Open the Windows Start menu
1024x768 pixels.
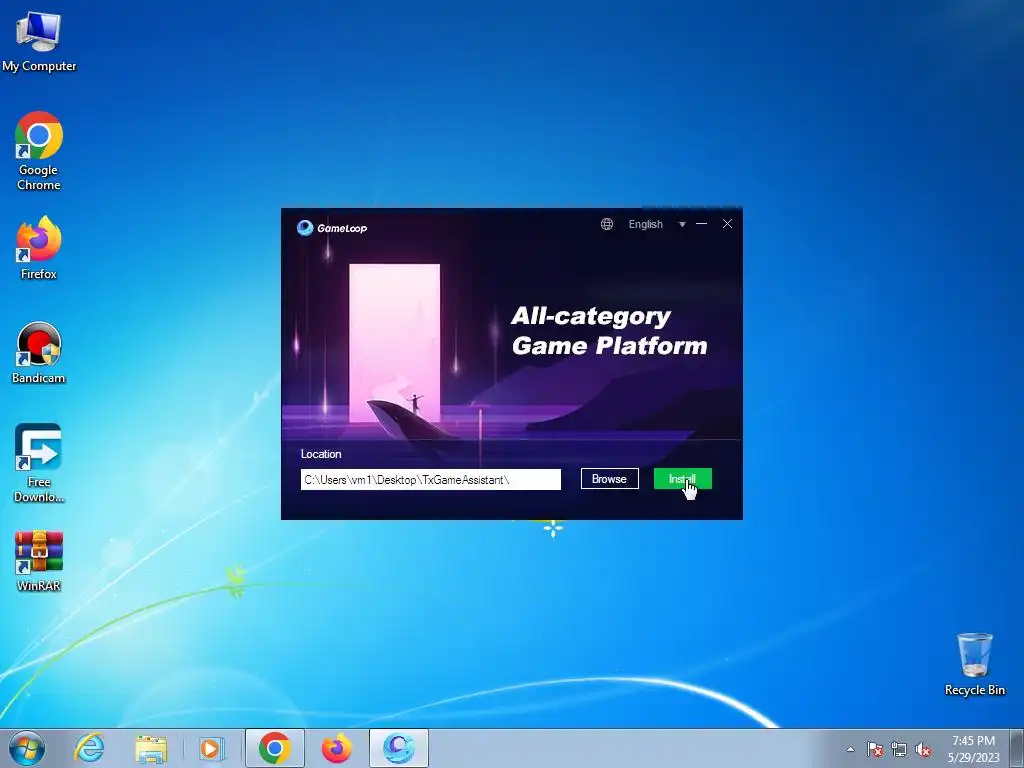[x=27, y=748]
